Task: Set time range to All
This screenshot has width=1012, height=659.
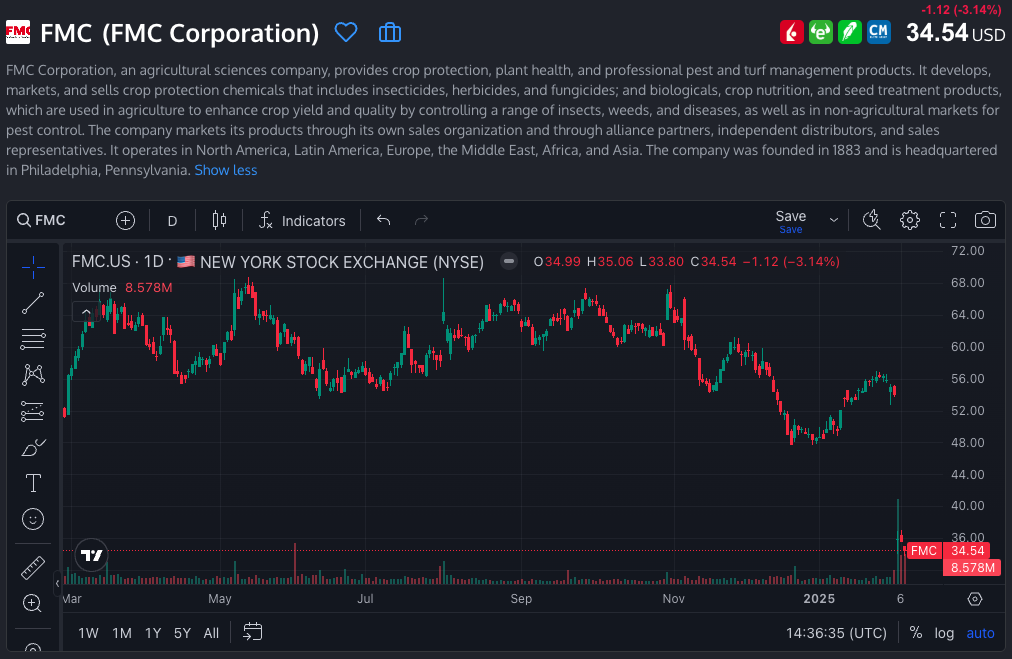Action: tap(211, 633)
